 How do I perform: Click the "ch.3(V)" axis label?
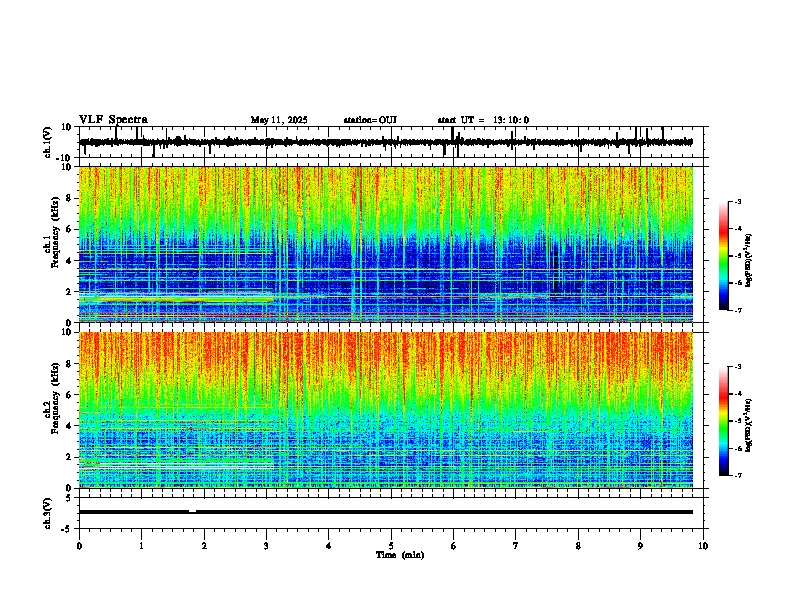click(x=48, y=513)
